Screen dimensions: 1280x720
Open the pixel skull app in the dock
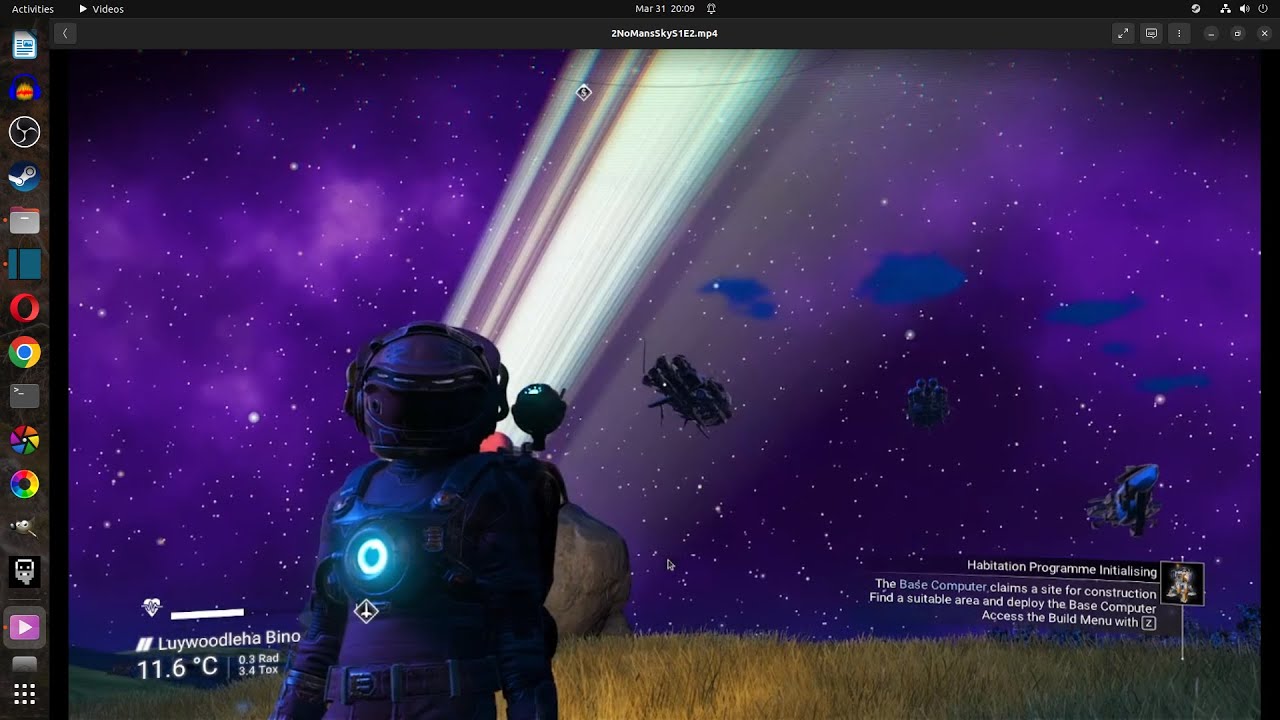25,572
